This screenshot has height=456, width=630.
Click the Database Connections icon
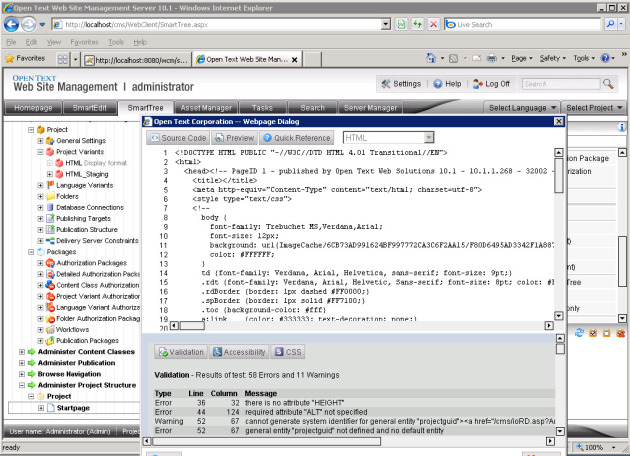coord(50,208)
